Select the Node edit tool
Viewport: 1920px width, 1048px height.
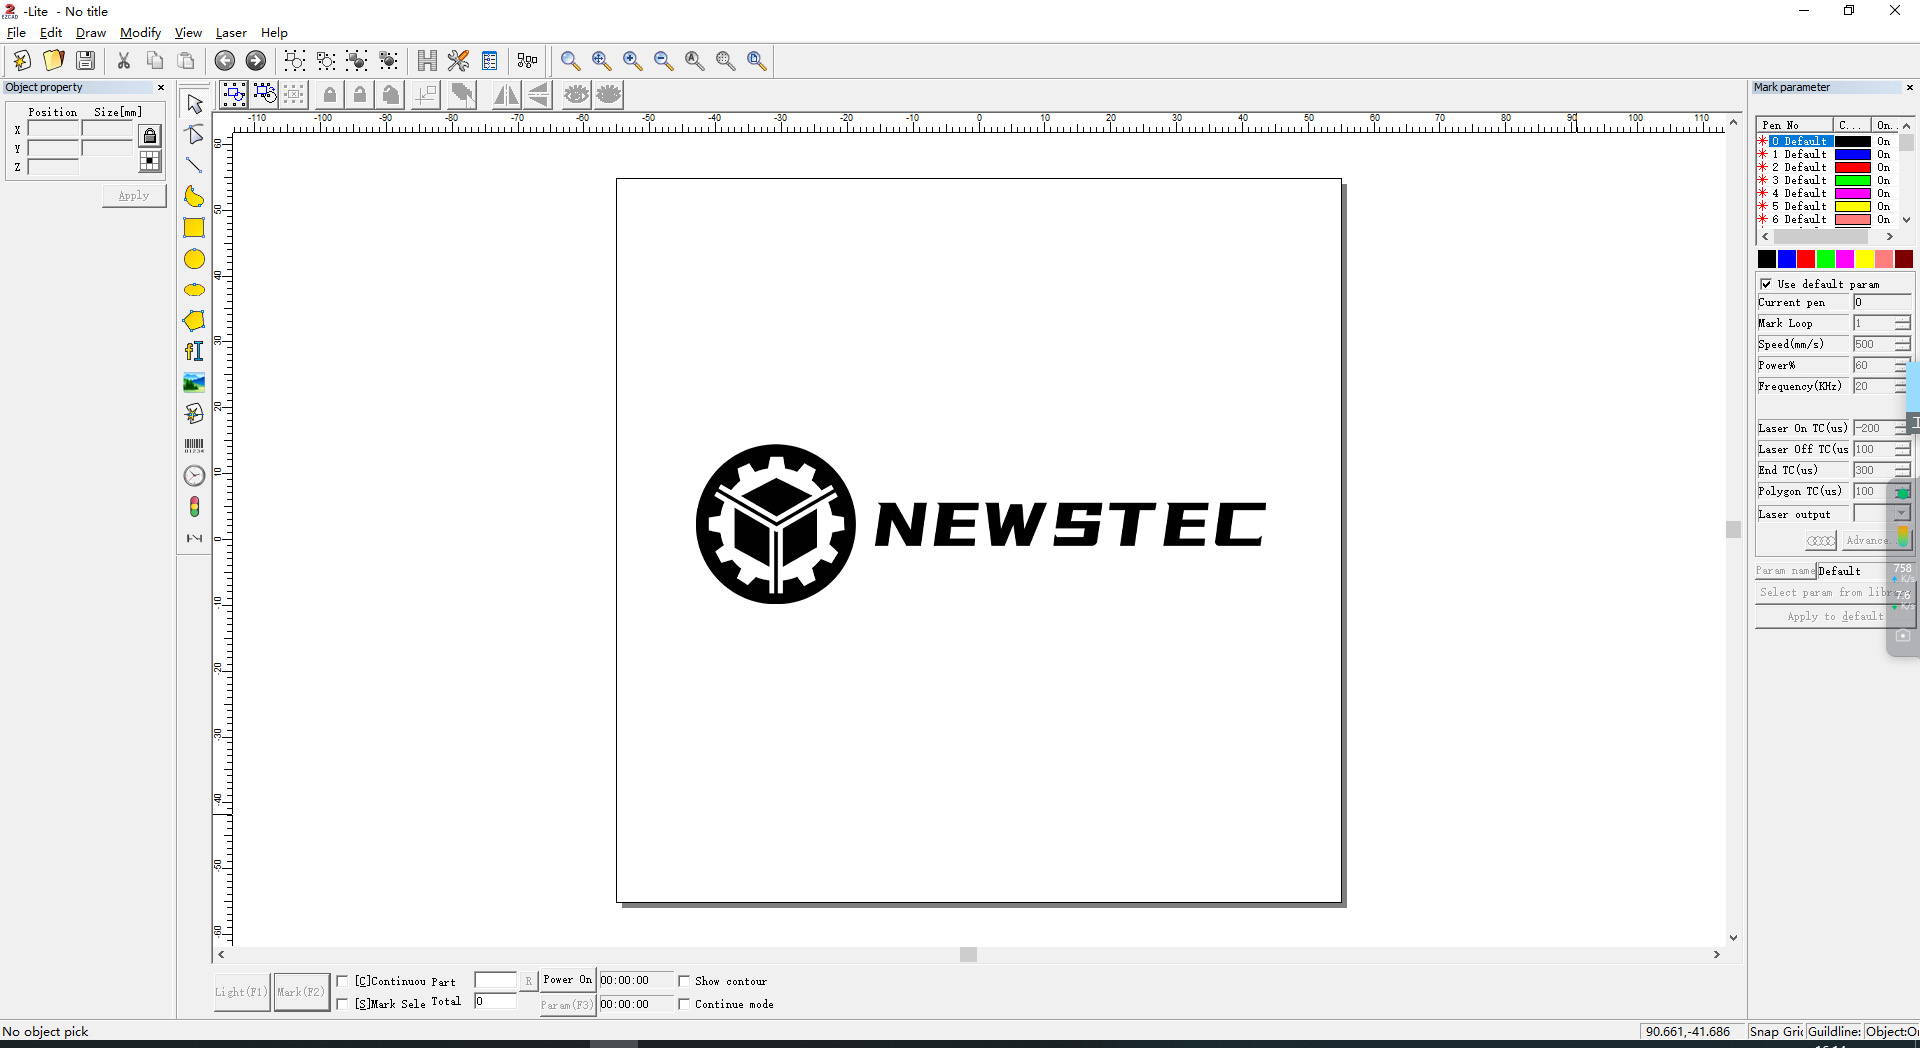[x=194, y=134]
